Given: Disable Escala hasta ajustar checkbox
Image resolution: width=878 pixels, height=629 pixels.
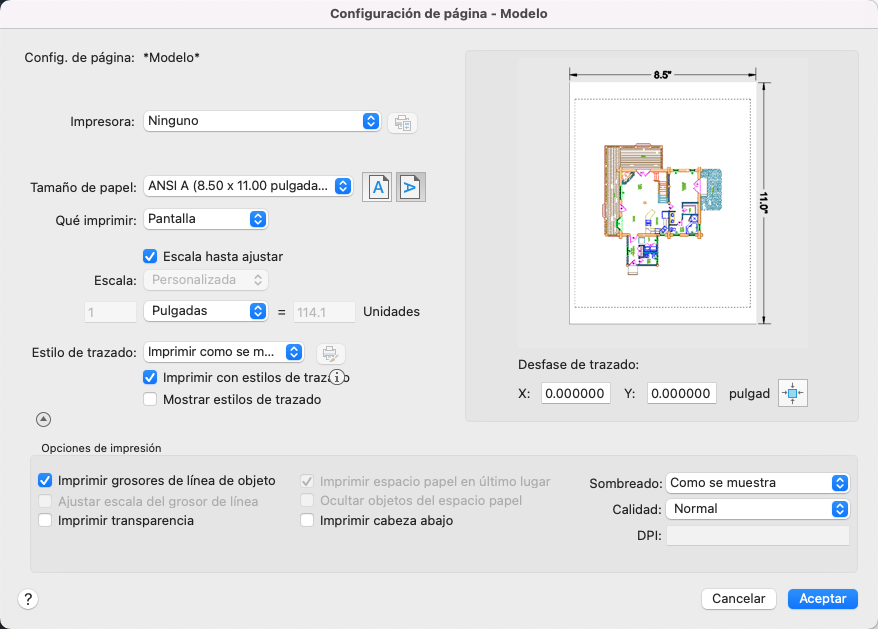Looking at the screenshot, I should [150, 256].
